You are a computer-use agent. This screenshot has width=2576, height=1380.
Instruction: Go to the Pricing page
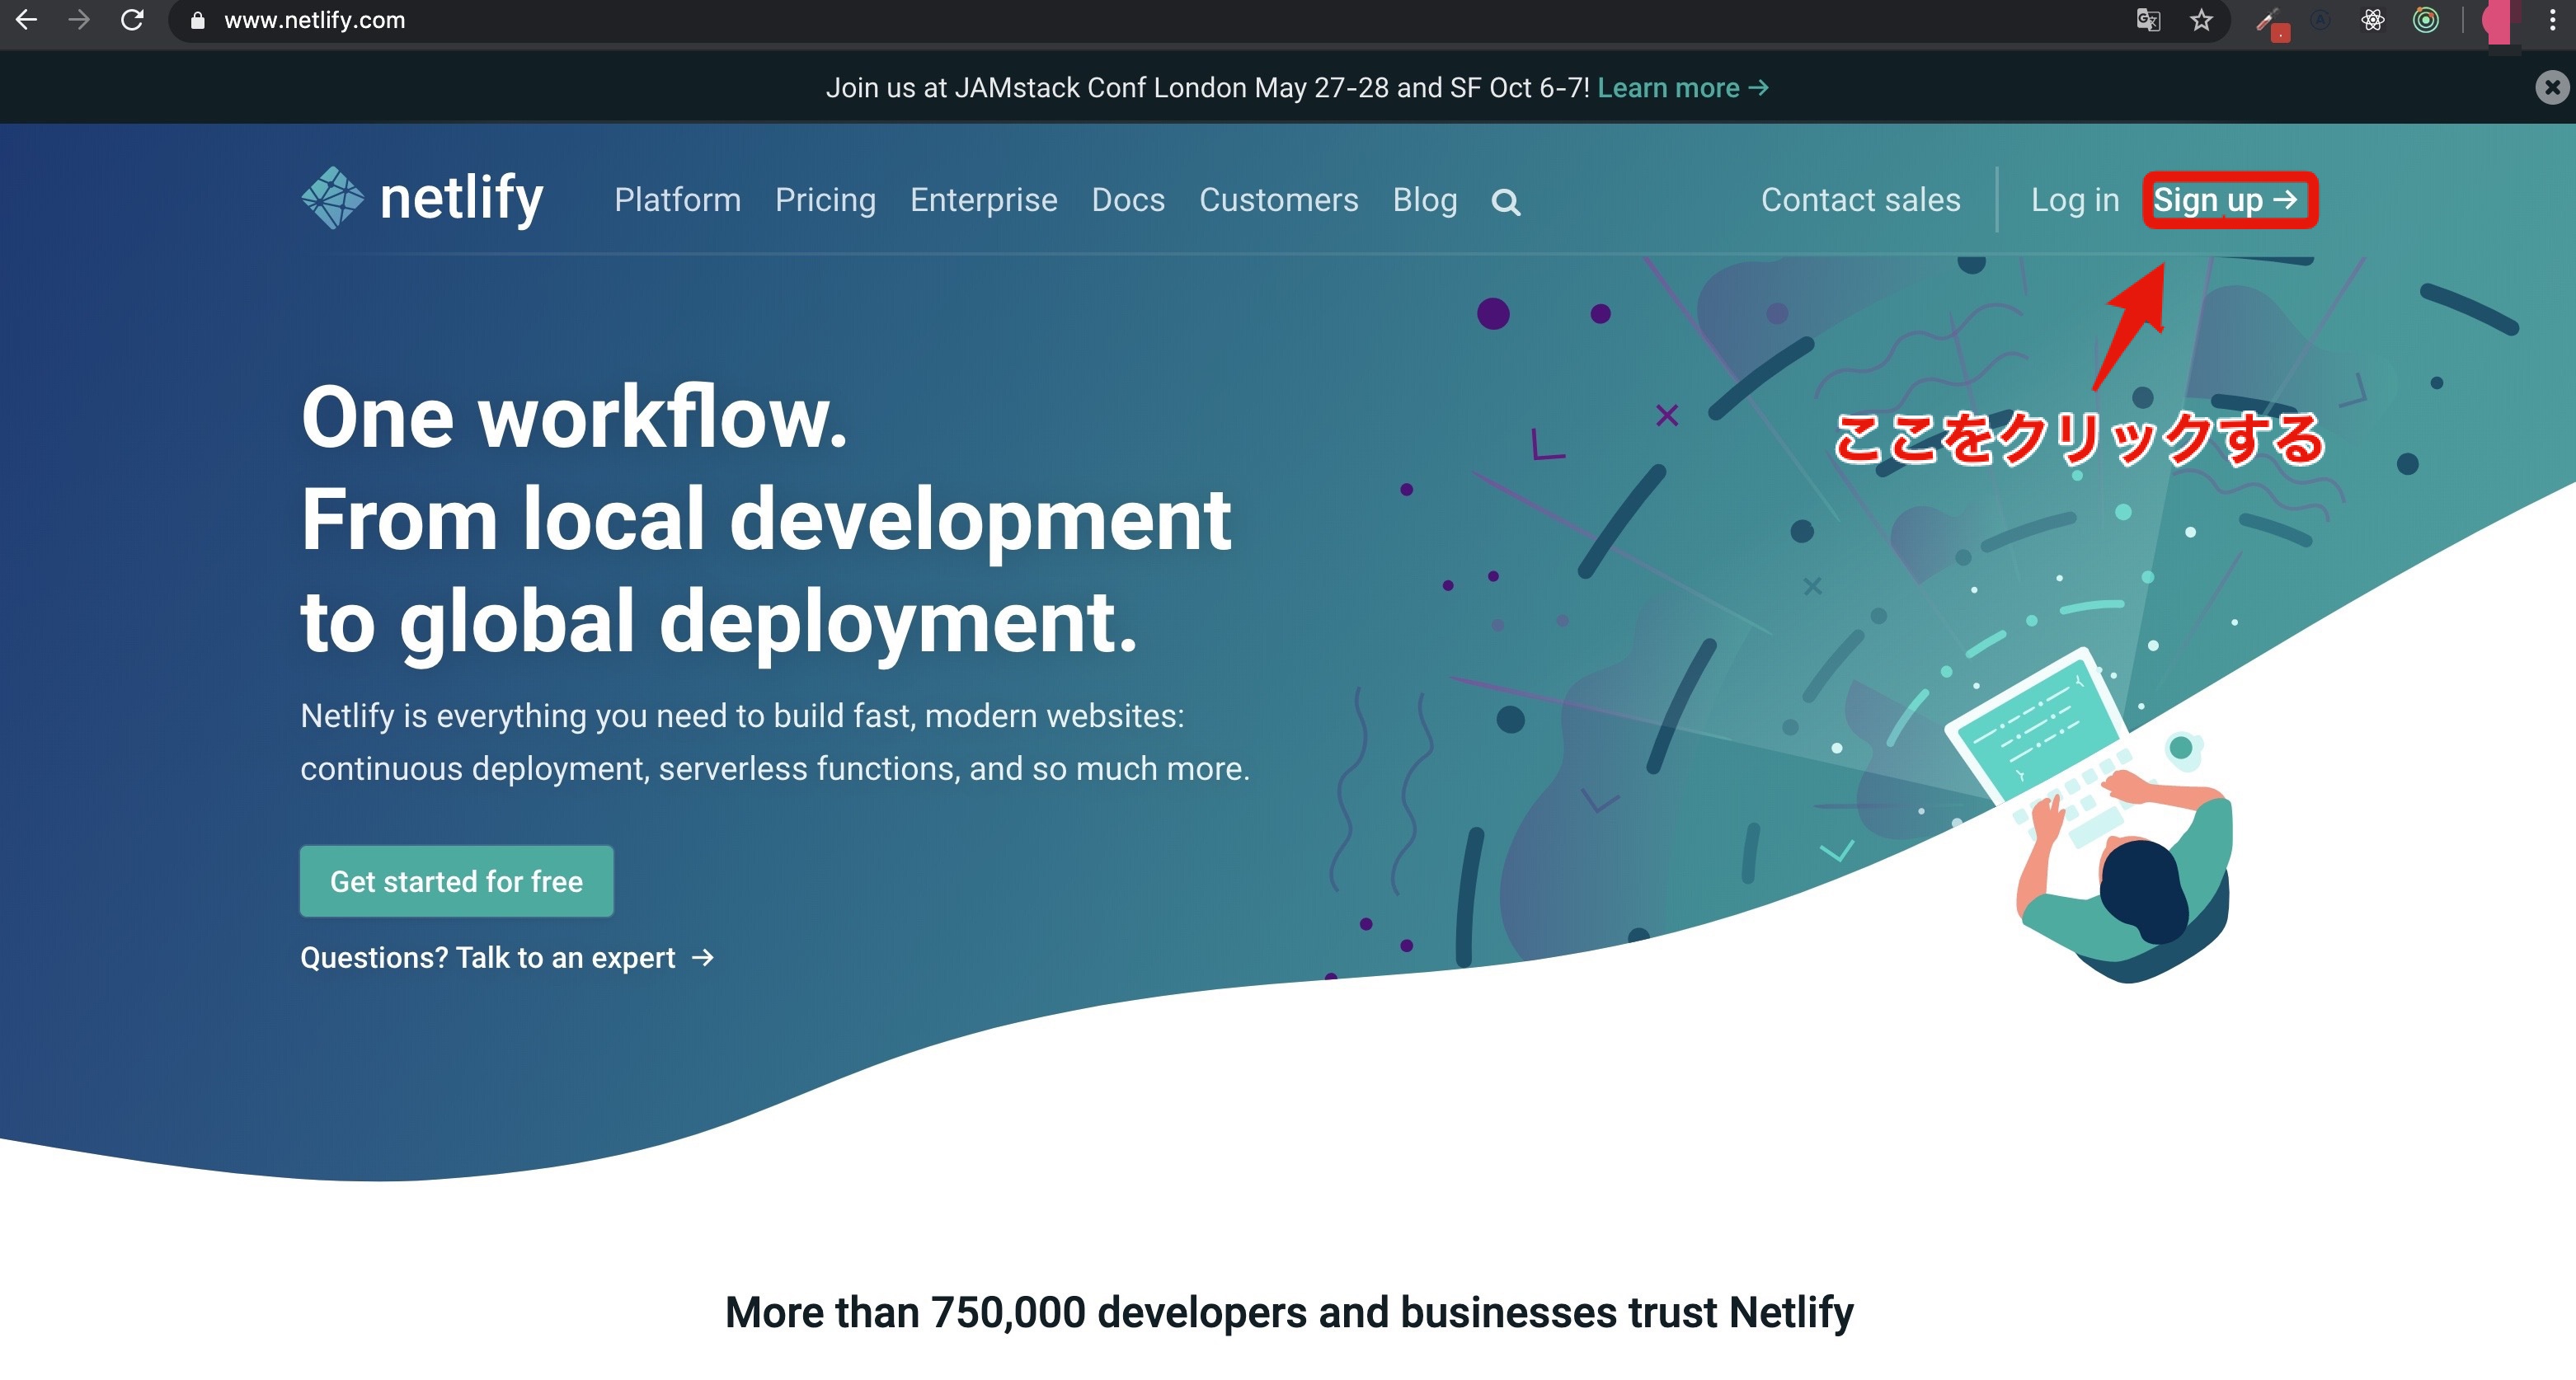[825, 200]
